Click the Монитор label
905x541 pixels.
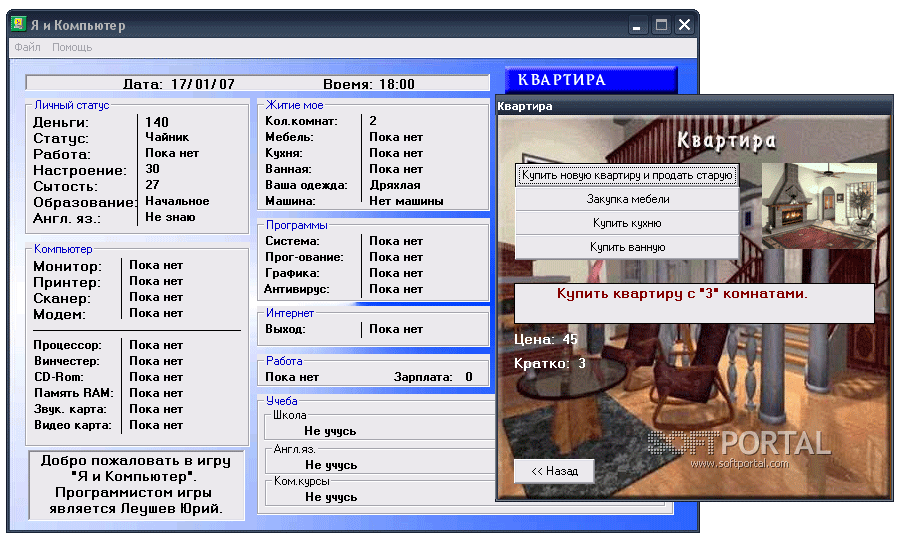tap(67, 266)
